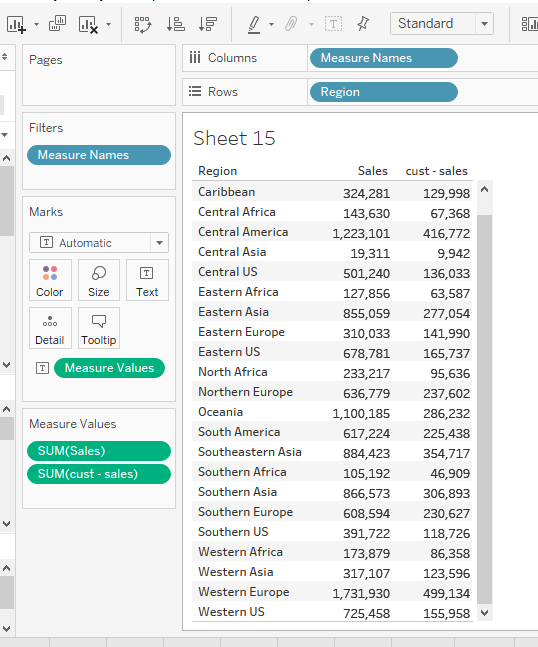The width and height of the screenshot is (538, 647).
Task: Click the pin Fix Axes icon
Action: click(x=363, y=24)
